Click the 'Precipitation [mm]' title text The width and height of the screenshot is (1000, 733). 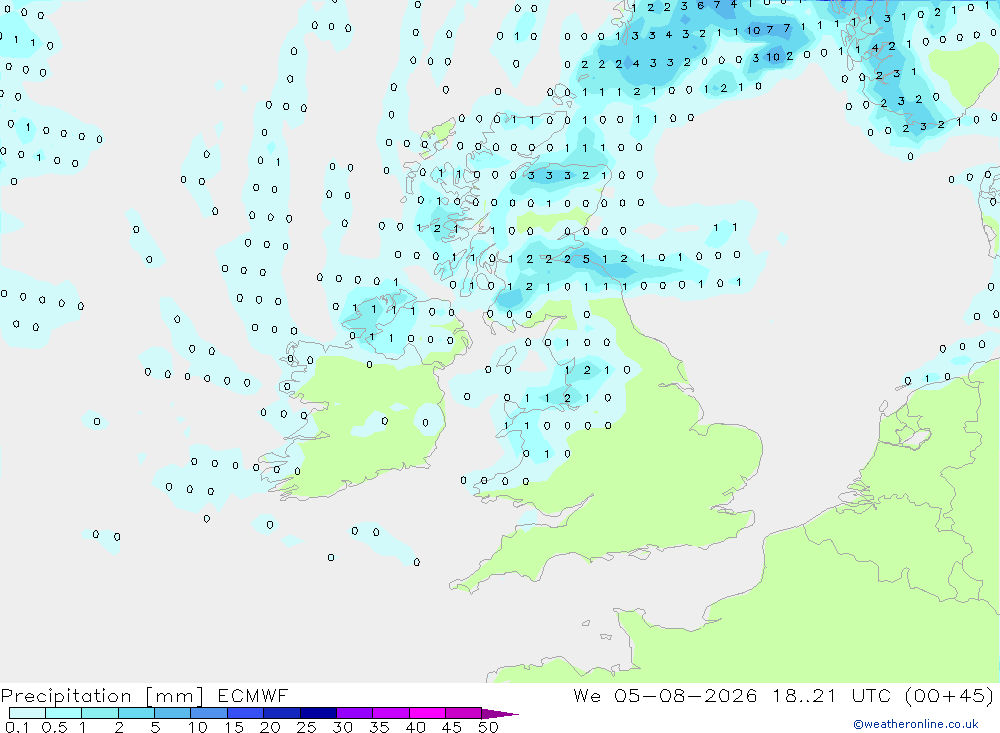pyautogui.click(x=103, y=696)
